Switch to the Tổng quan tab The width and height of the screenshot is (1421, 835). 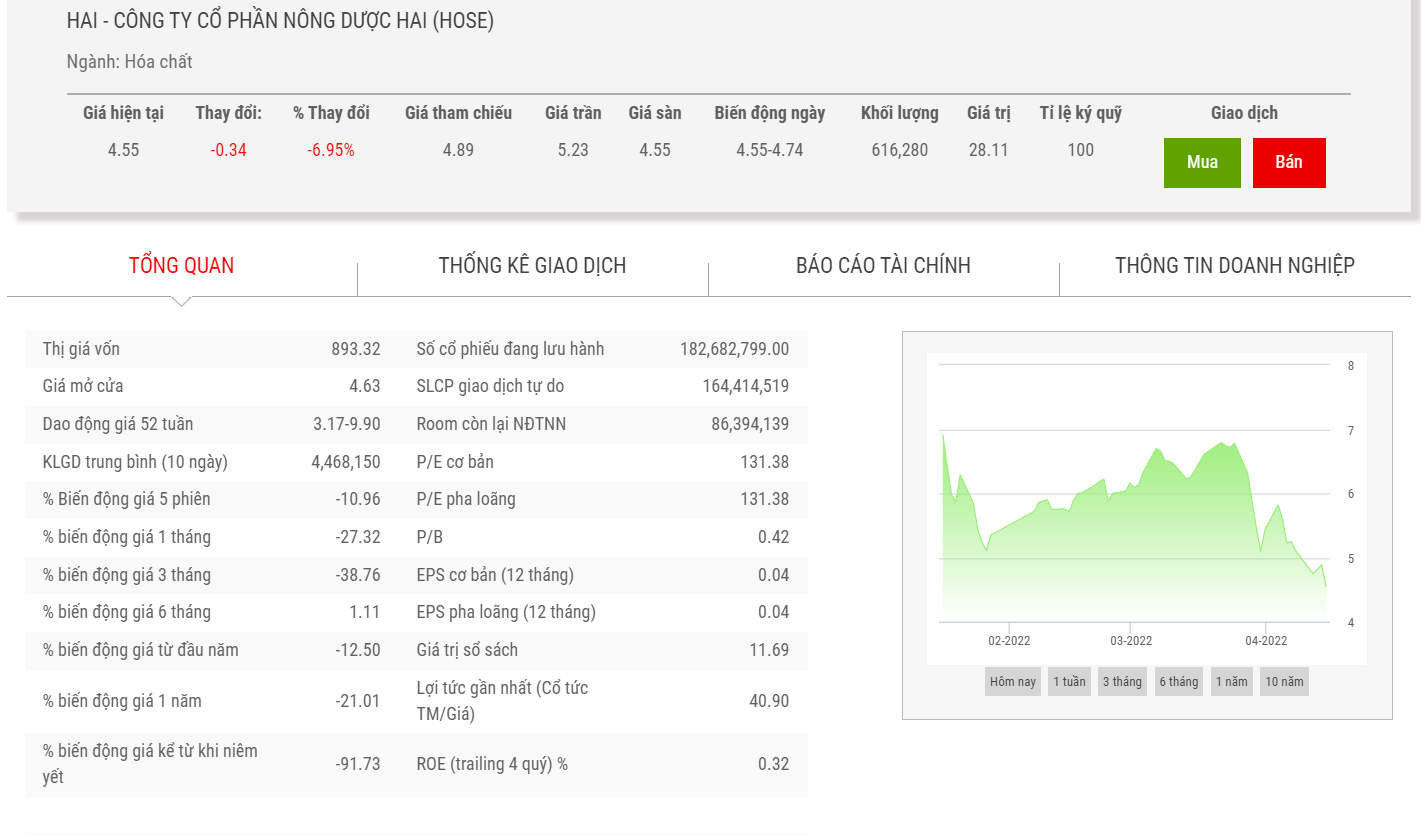click(181, 265)
